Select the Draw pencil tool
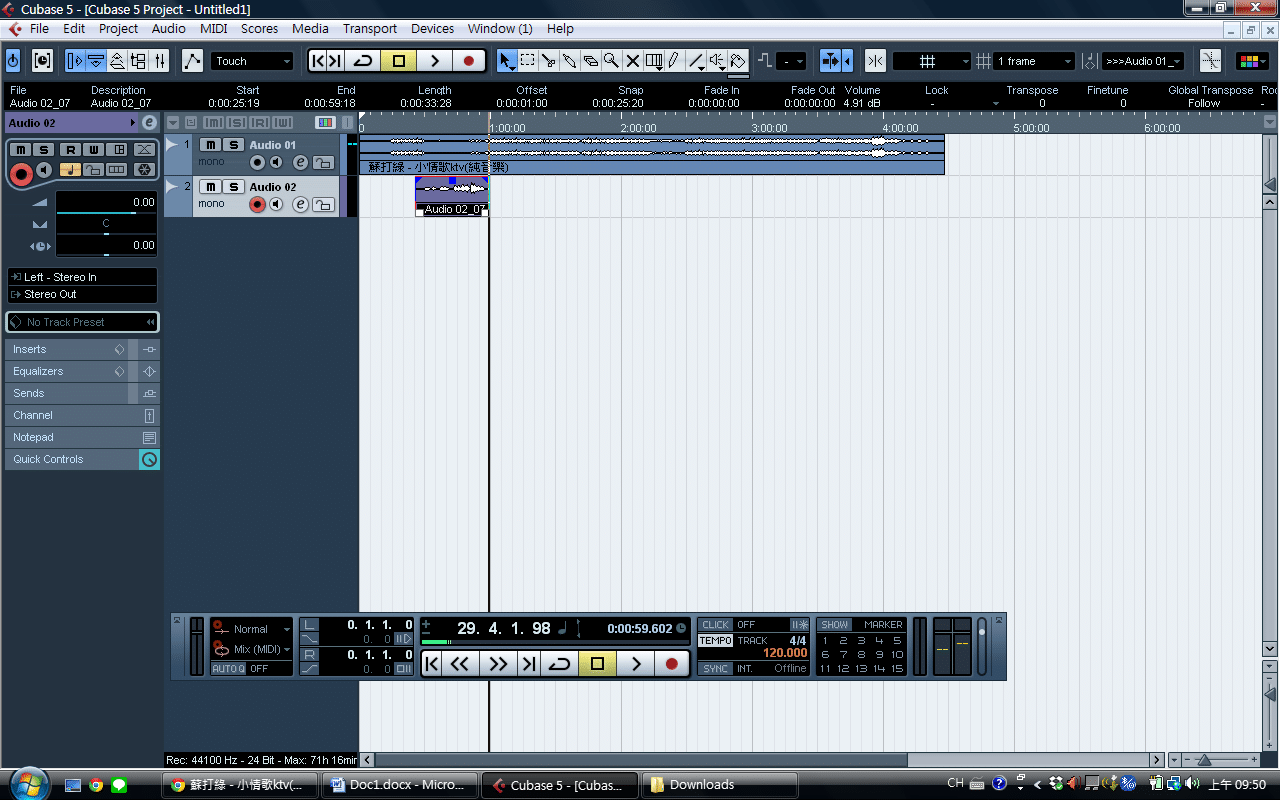 tap(674, 61)
